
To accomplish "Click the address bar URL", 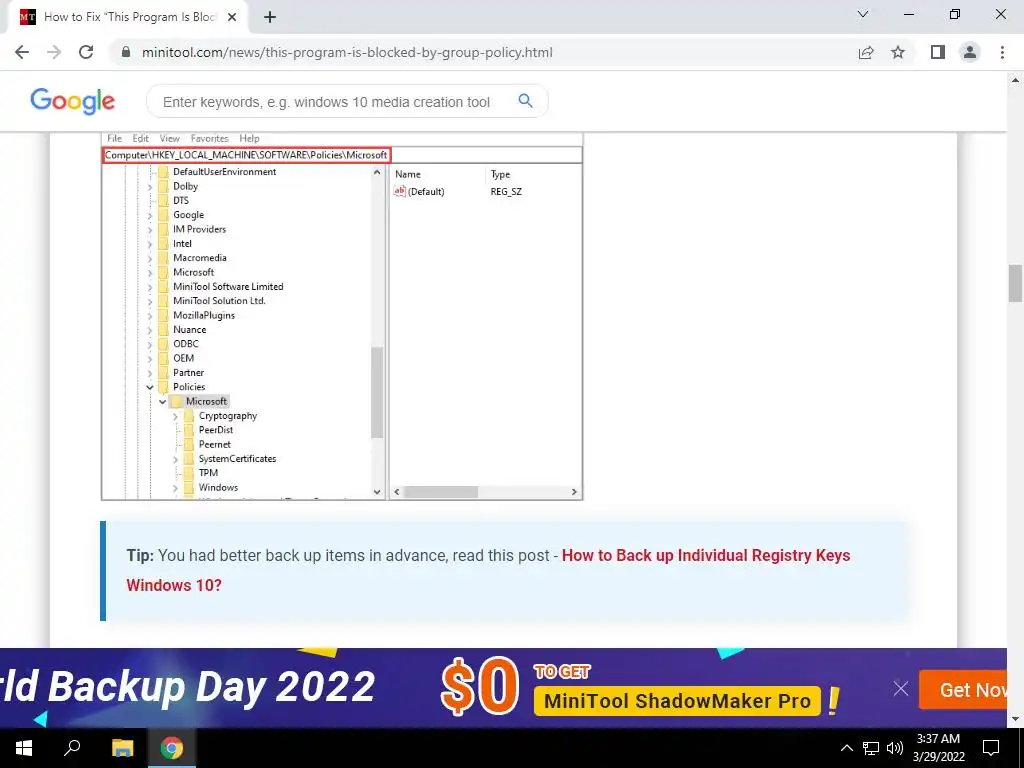I will pos(347,52).
